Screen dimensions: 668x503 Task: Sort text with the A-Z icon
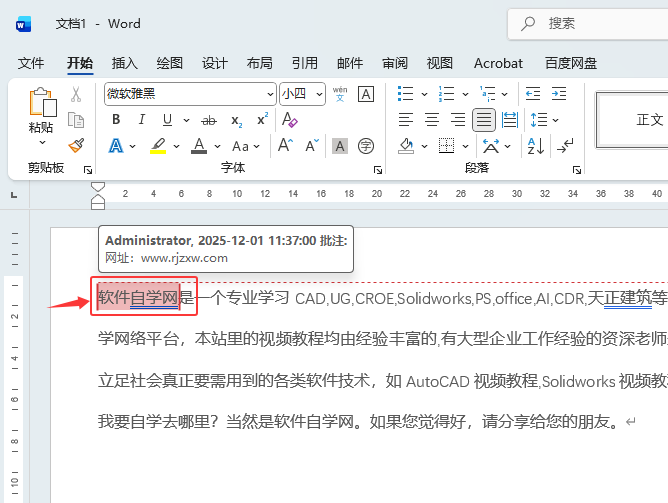point(536,146)
